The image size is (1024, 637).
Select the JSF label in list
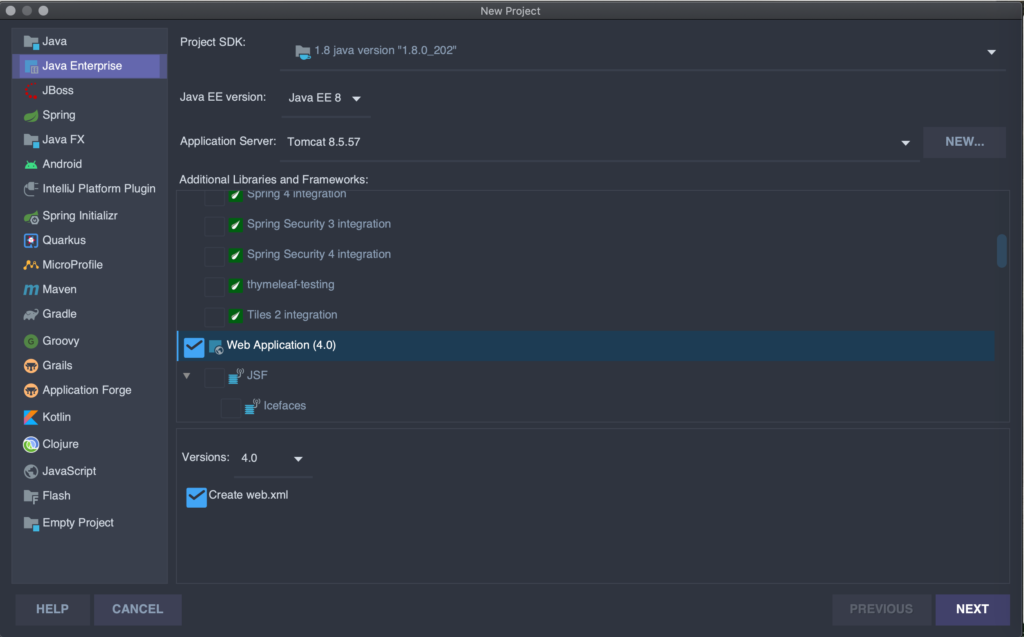[257, 375]
